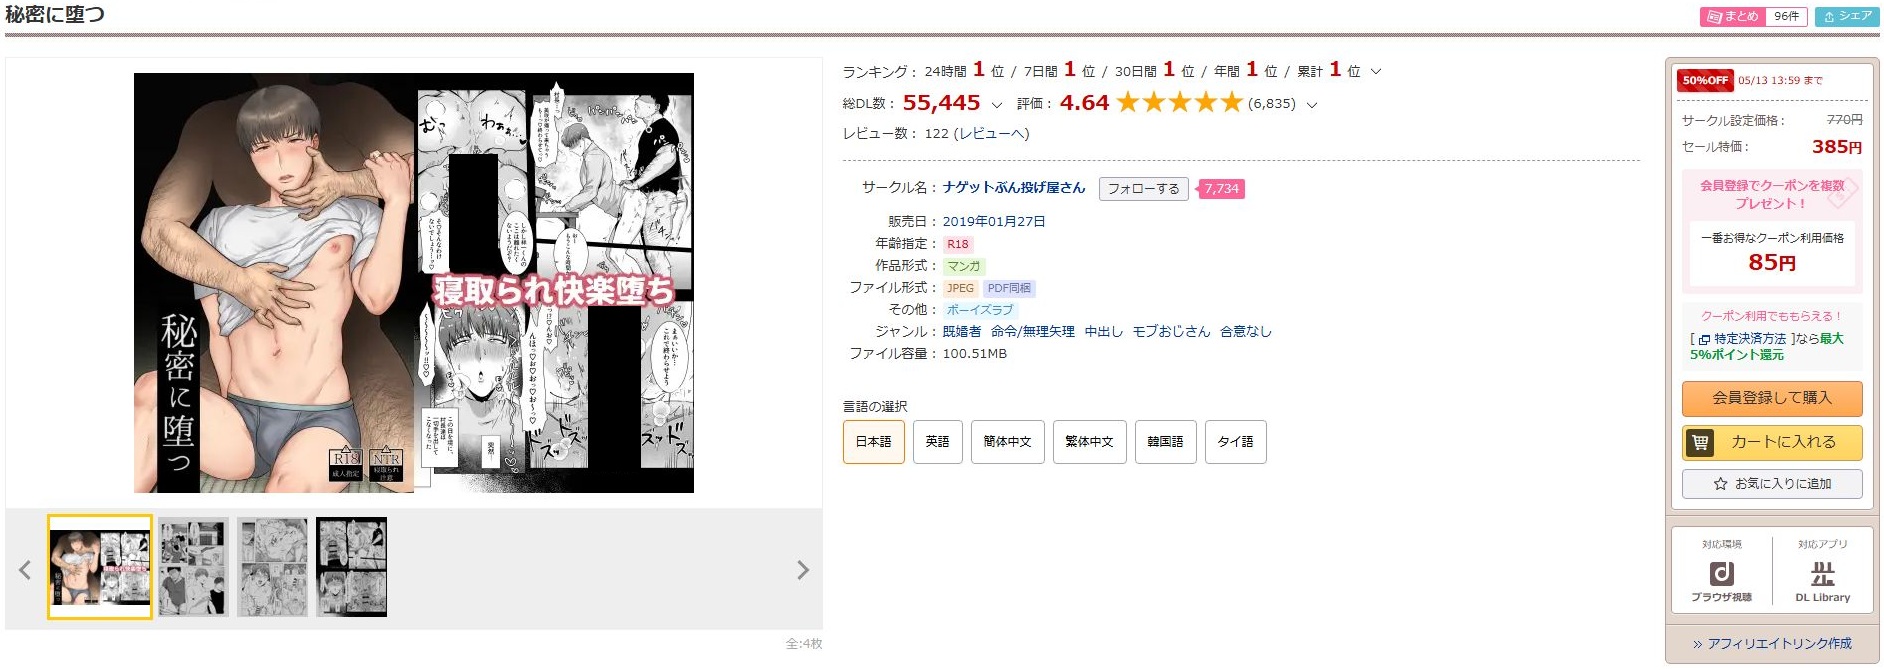Show next thumbnails with right arrow
This screenshot has width=1884, height=670.
point(802,570)
